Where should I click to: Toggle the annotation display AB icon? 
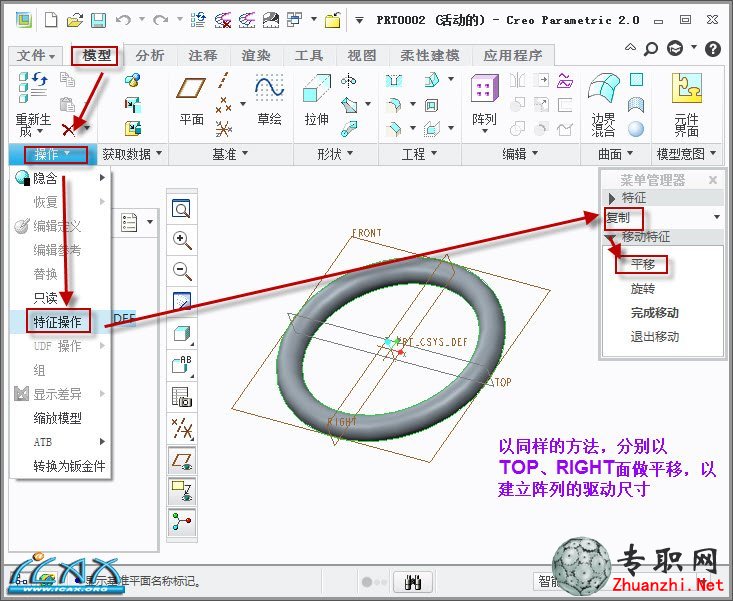tap(182, 365)
